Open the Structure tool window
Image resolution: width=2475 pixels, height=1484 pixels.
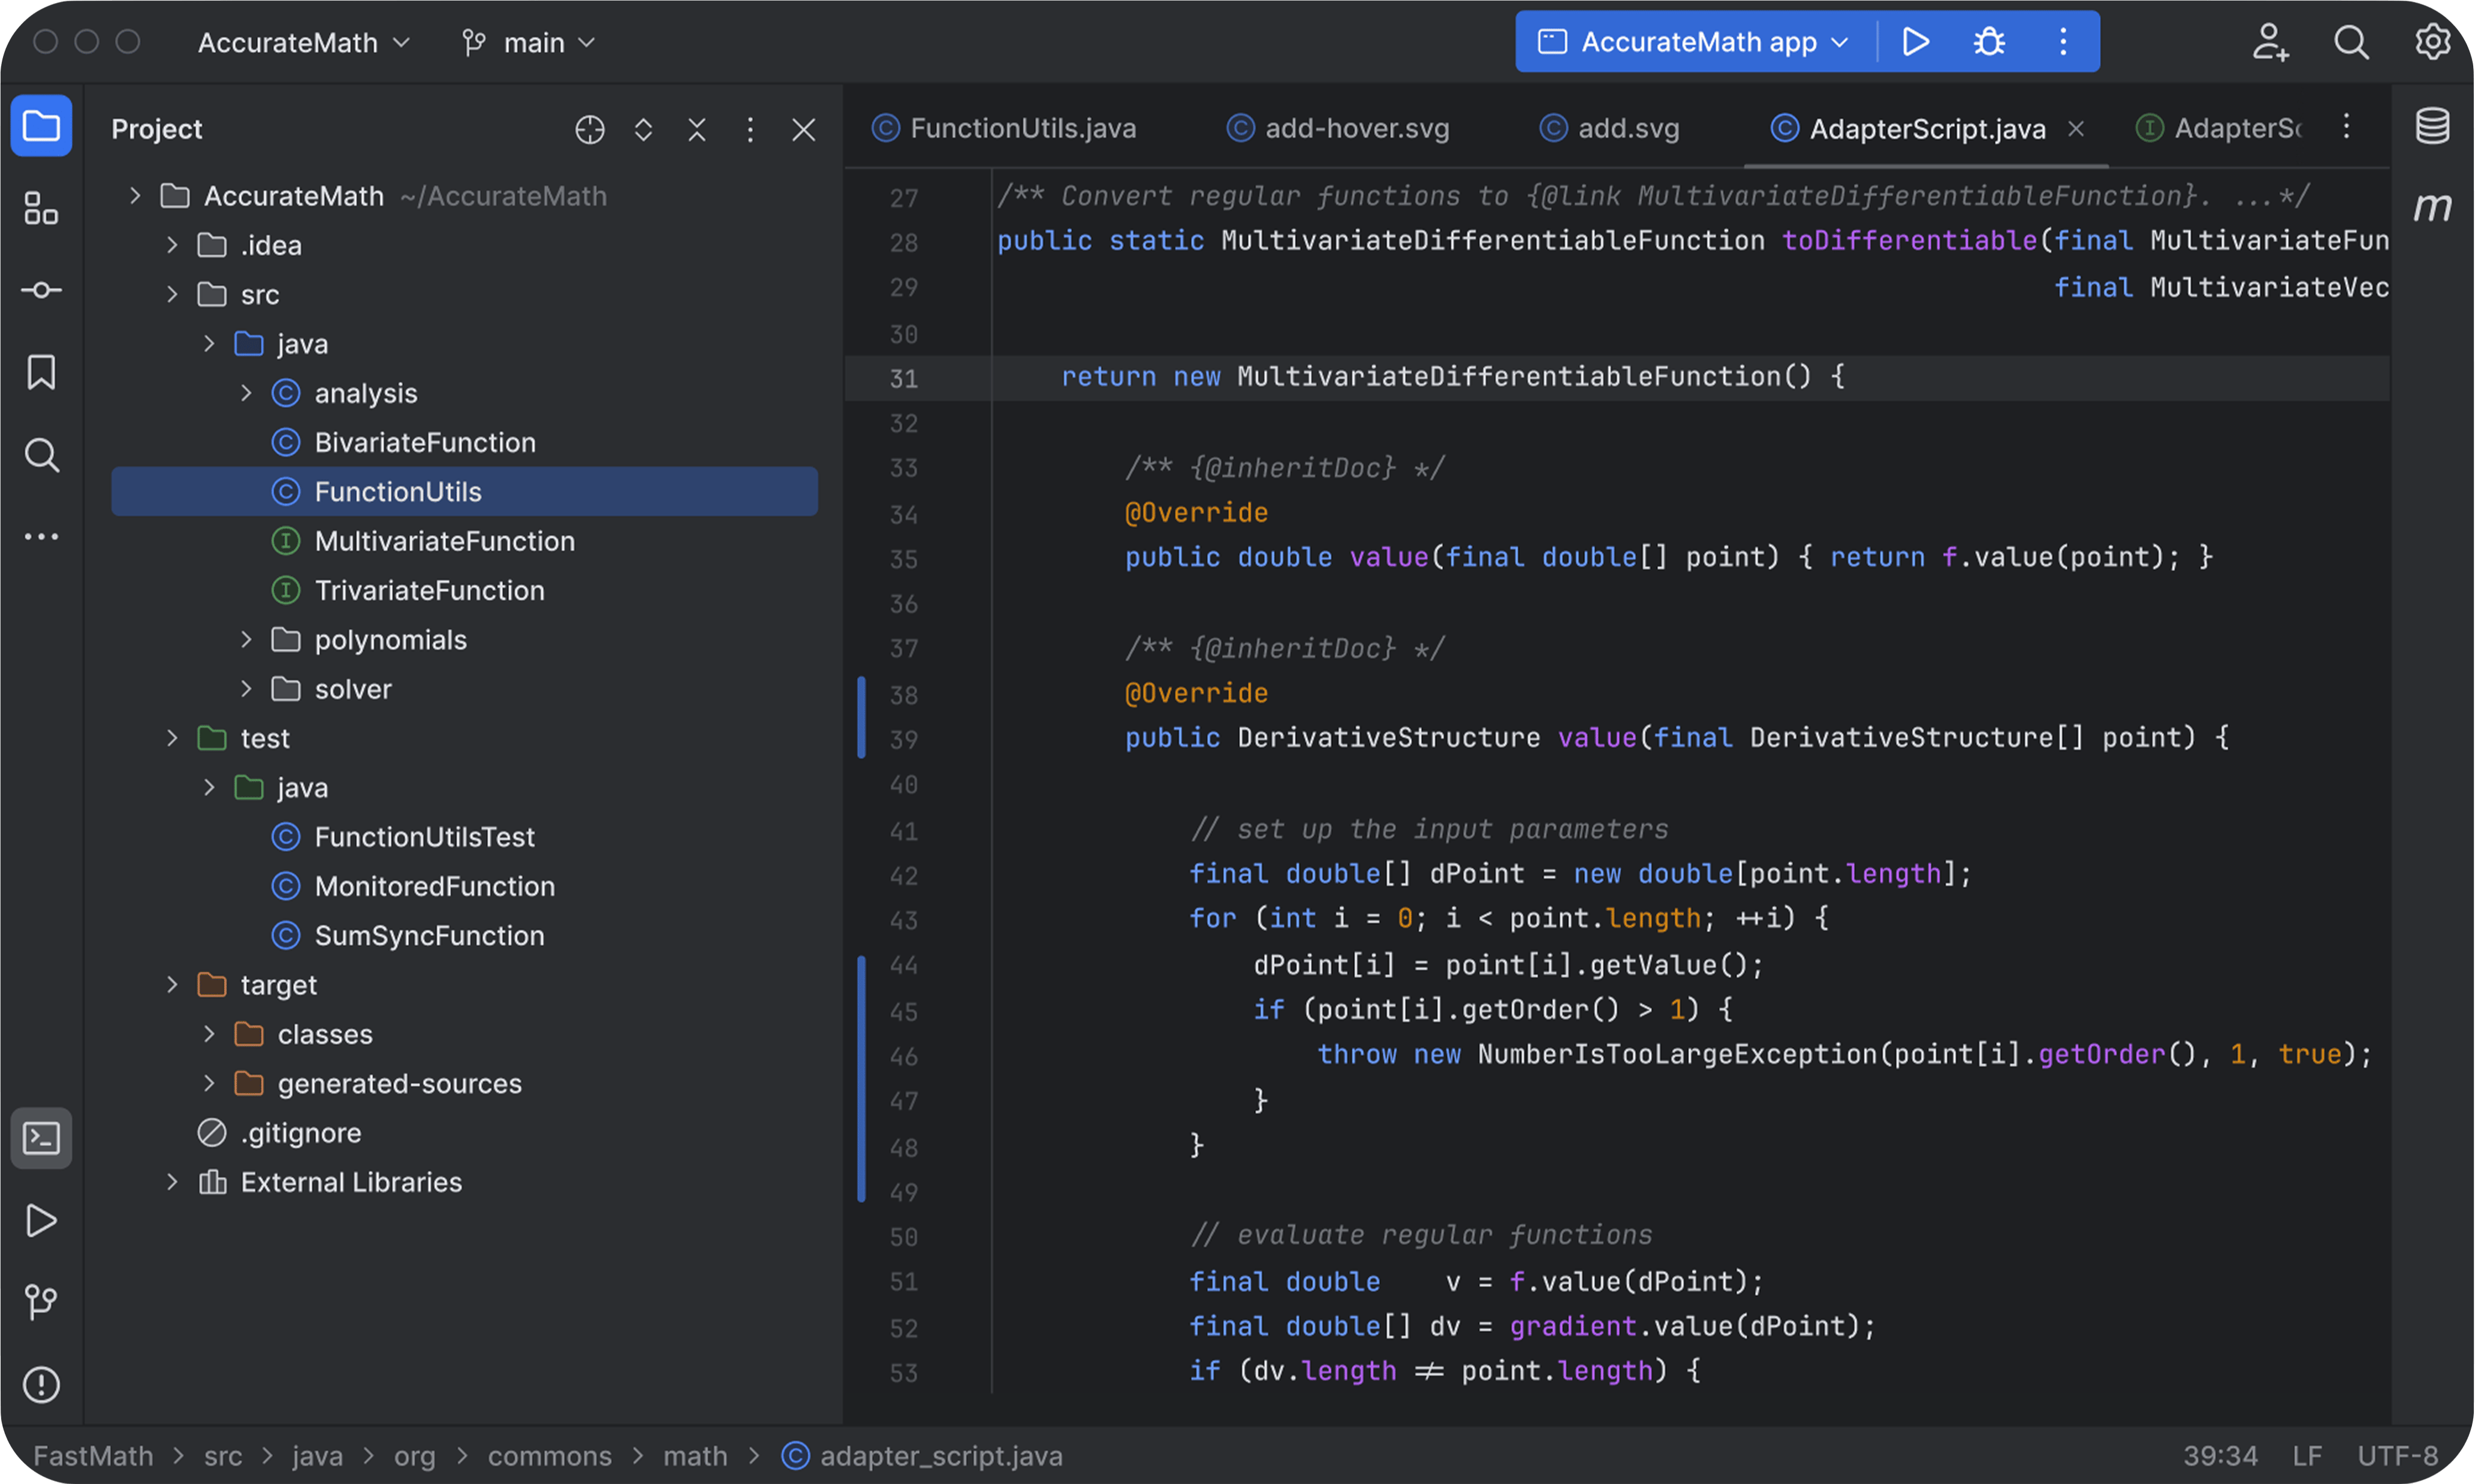(x=41, y=208)
